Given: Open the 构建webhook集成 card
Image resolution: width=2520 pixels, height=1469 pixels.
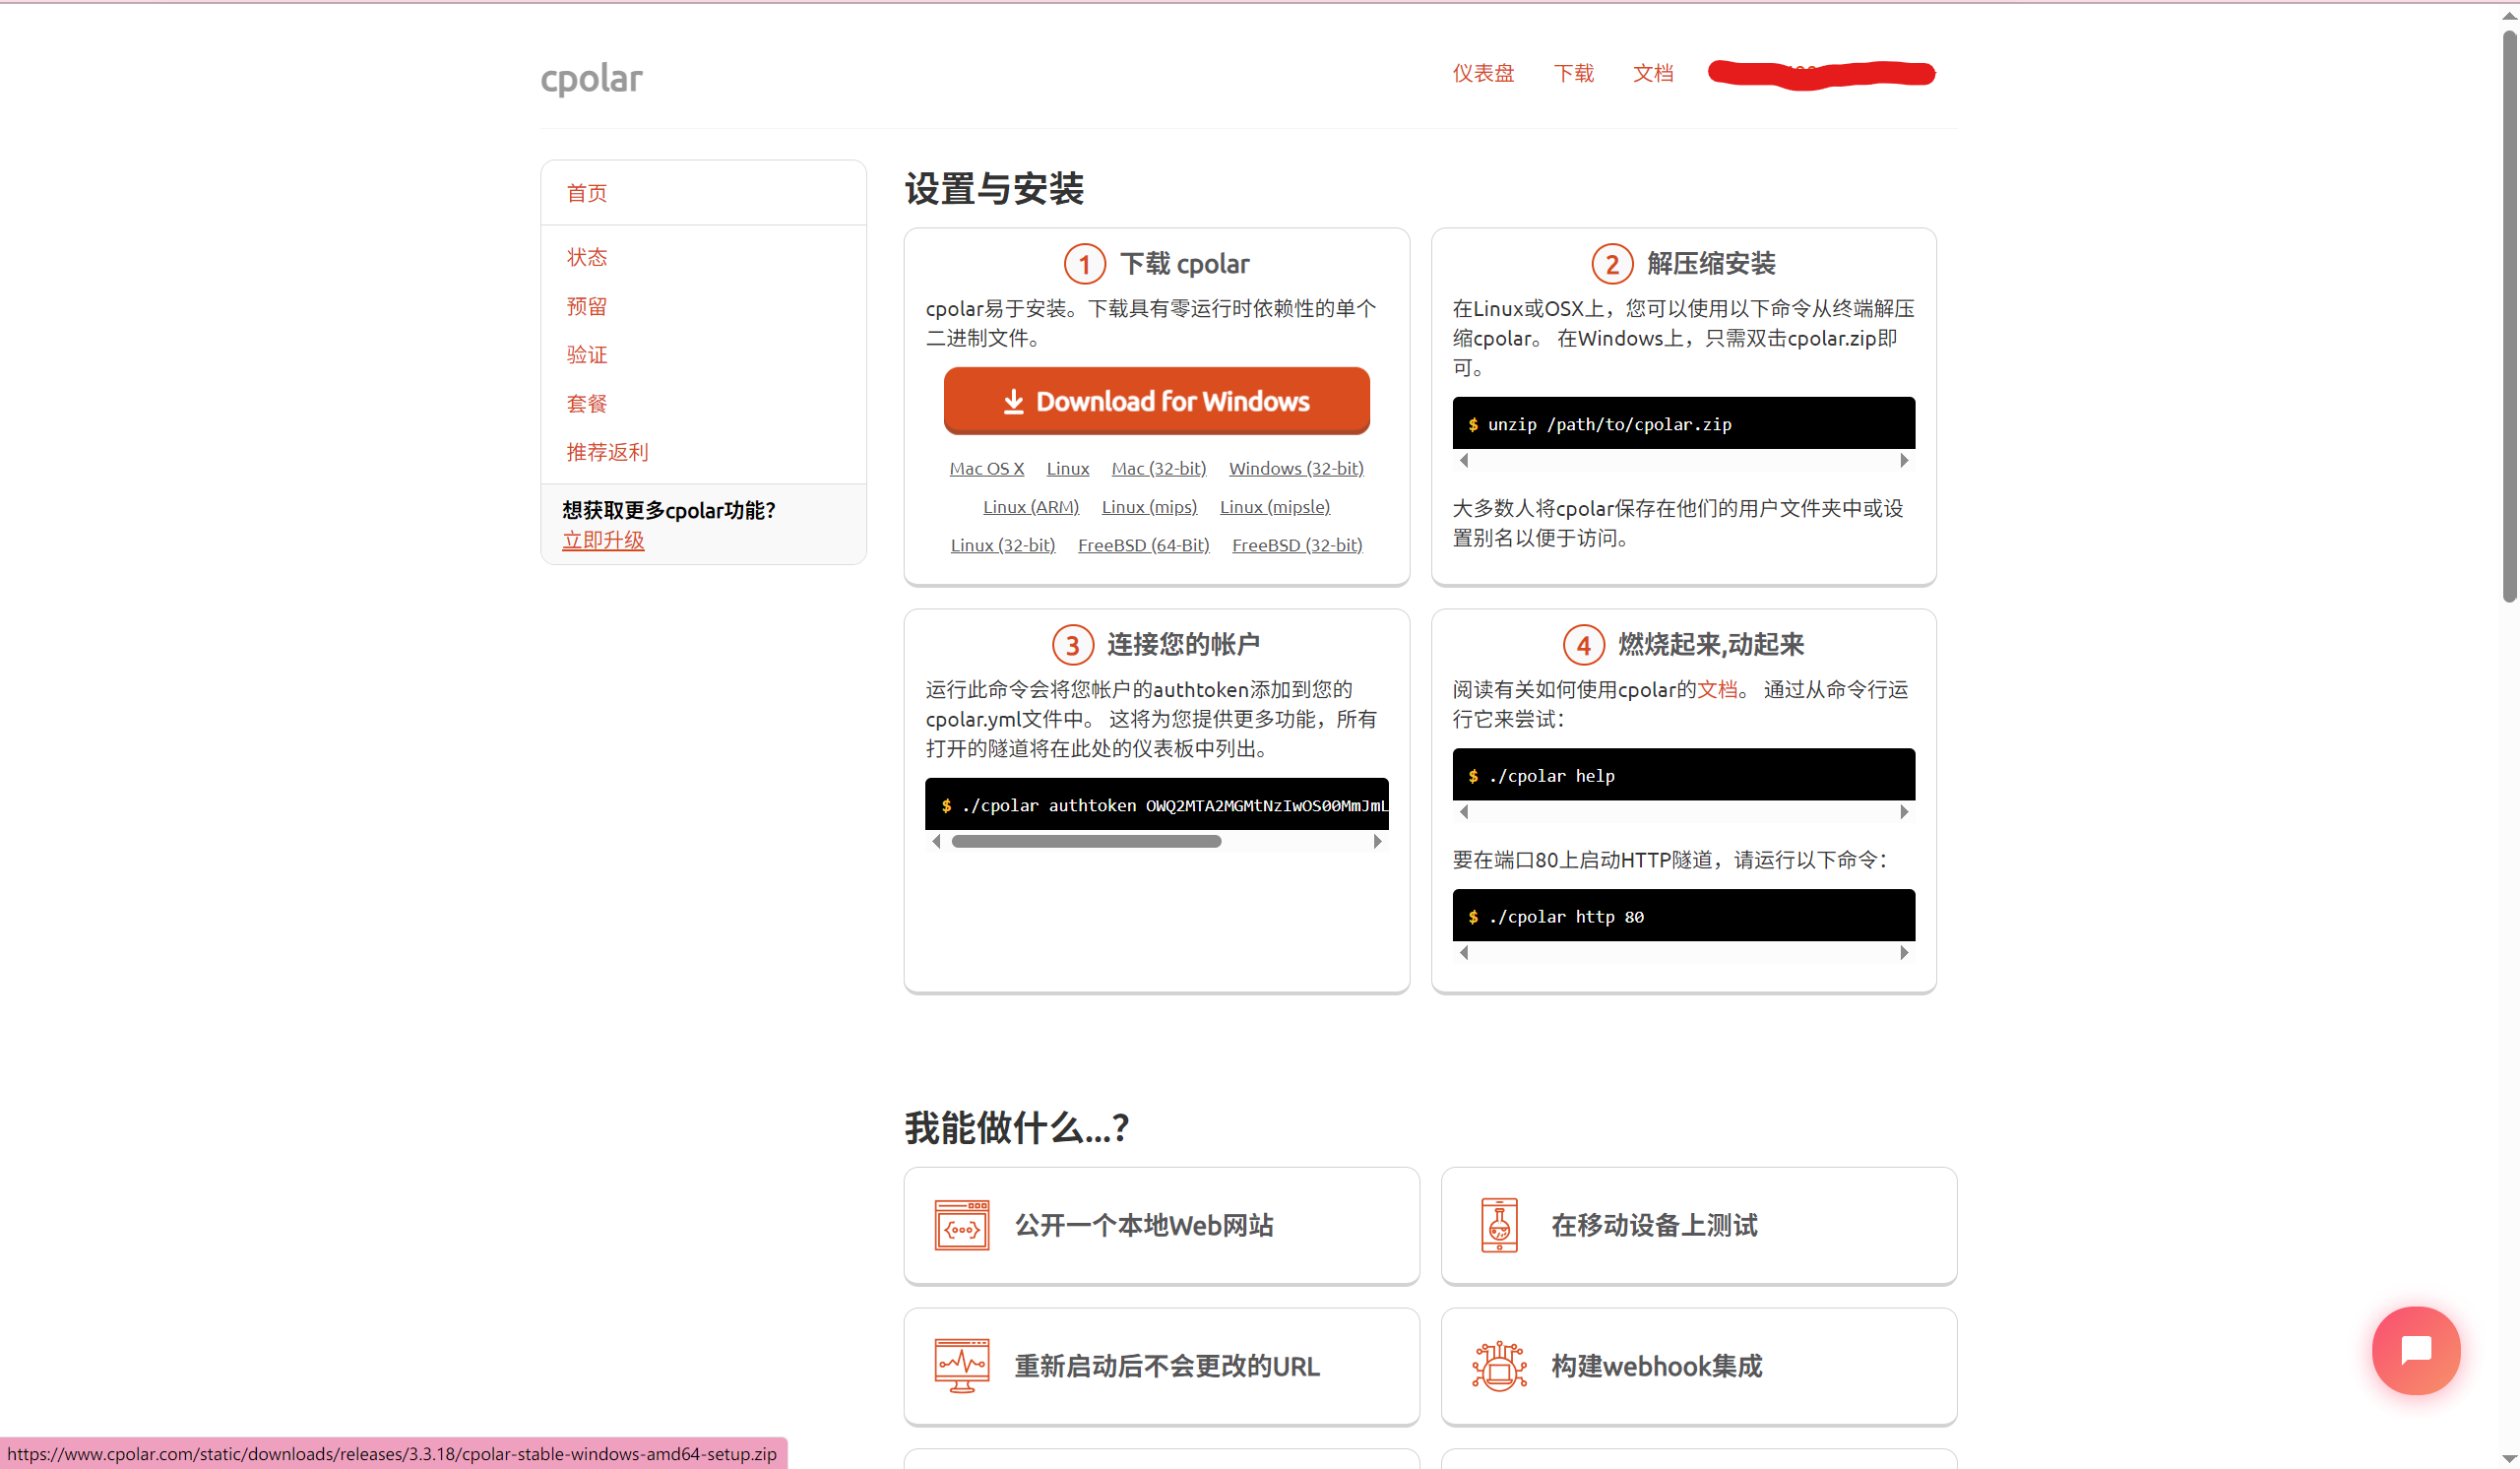Looking at the screenshot, I should [x=1698, y=1366].
